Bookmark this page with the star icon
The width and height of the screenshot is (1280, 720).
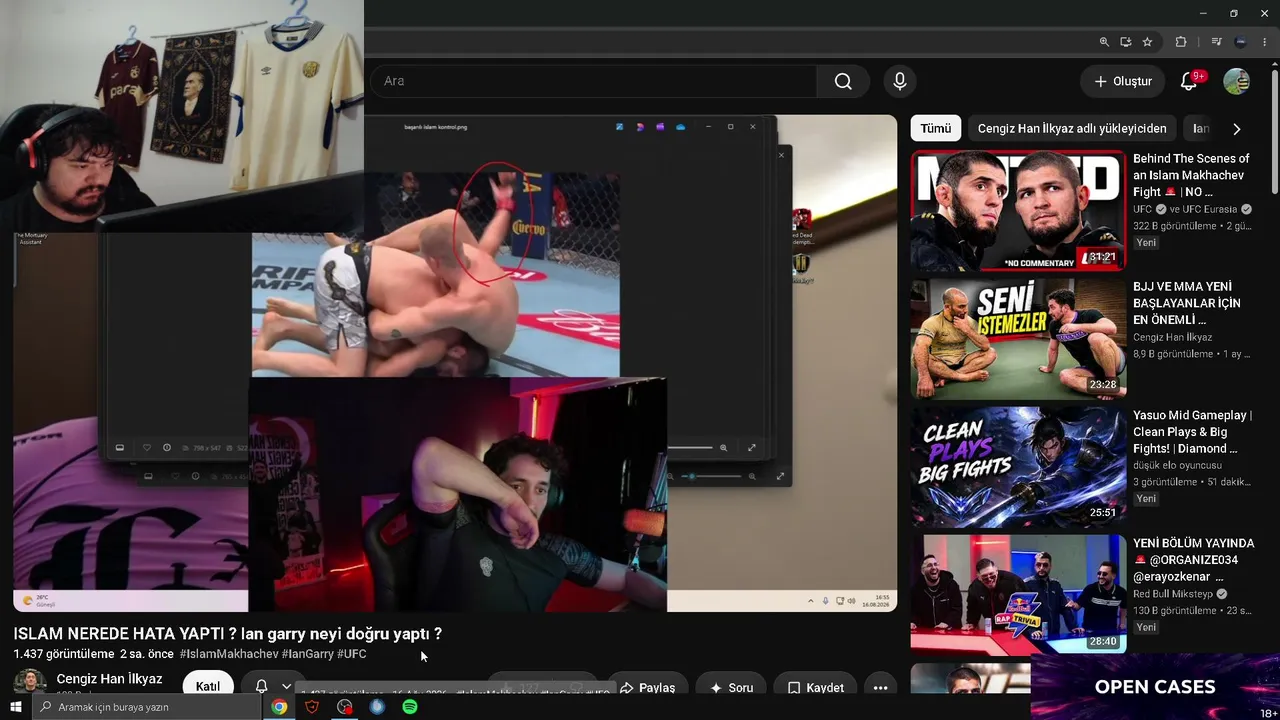point(1148,42)
